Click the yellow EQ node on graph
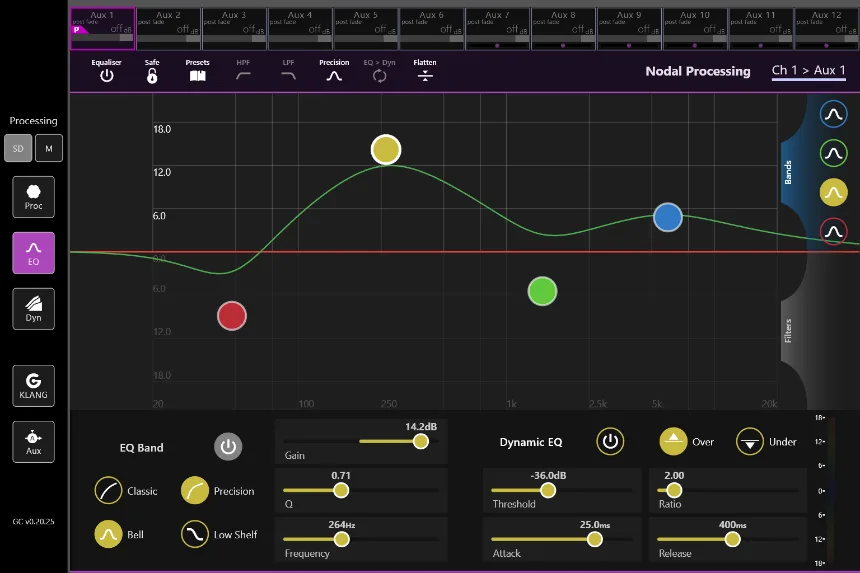This screenshot has width=860, height=573. [386, 150]
